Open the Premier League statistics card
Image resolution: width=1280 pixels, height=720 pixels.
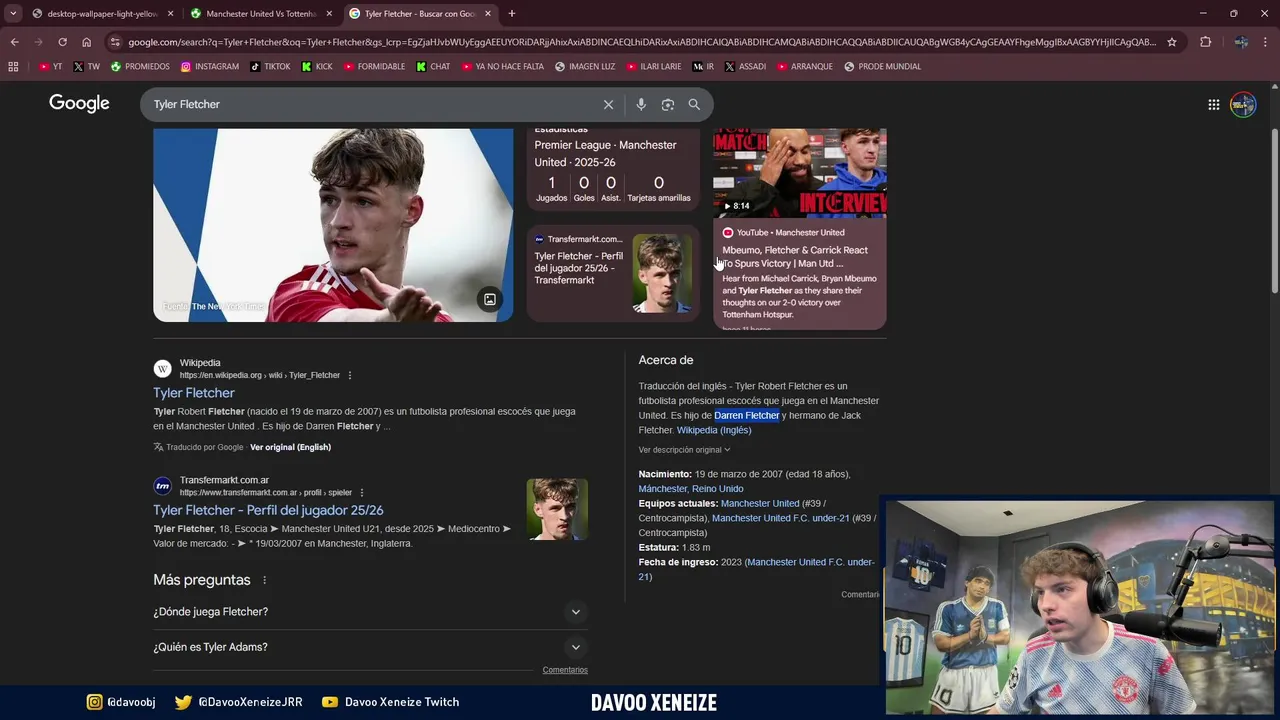[x=613, y=170]
